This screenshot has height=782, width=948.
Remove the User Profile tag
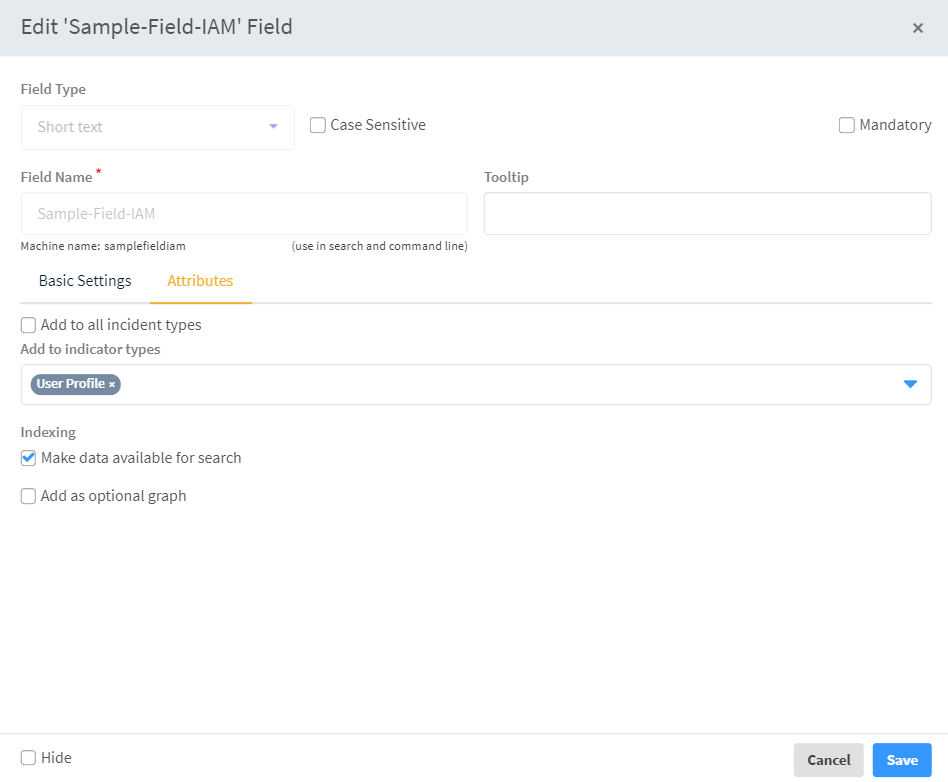(110, 384)
